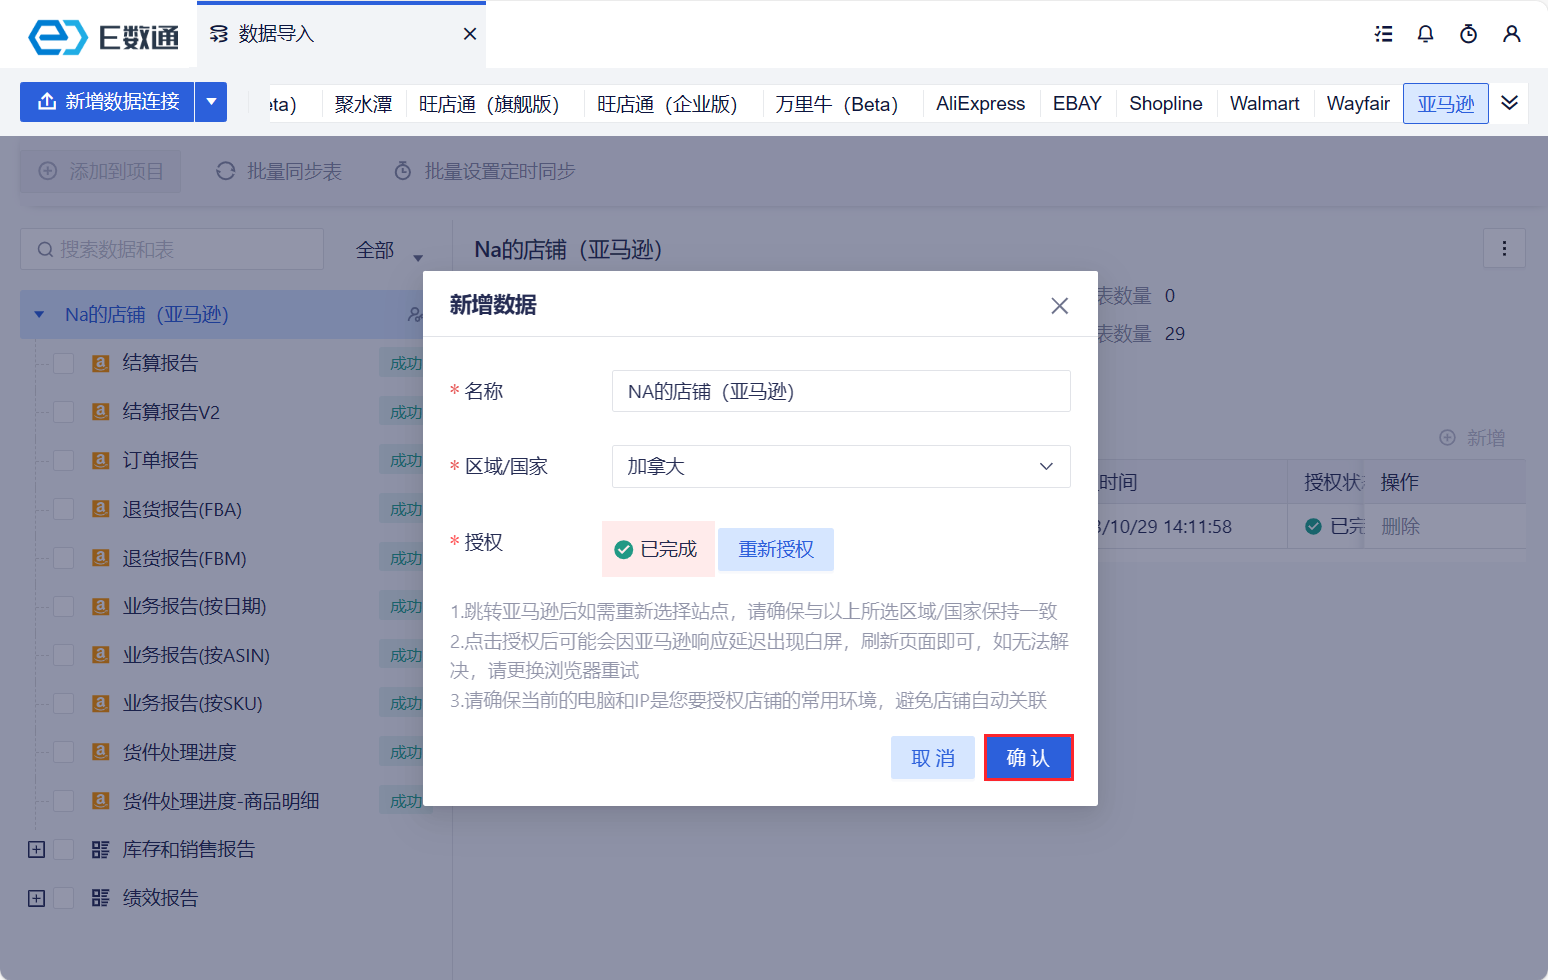Screen dimensions: 1548x980
Task: Click 删除 link in authorization table
Action: coord(1400,526)
